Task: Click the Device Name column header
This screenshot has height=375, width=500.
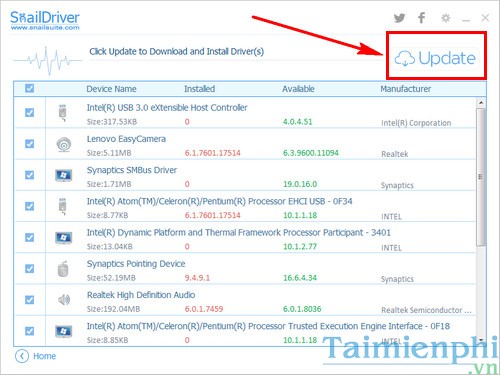Action: coord(111,89)
